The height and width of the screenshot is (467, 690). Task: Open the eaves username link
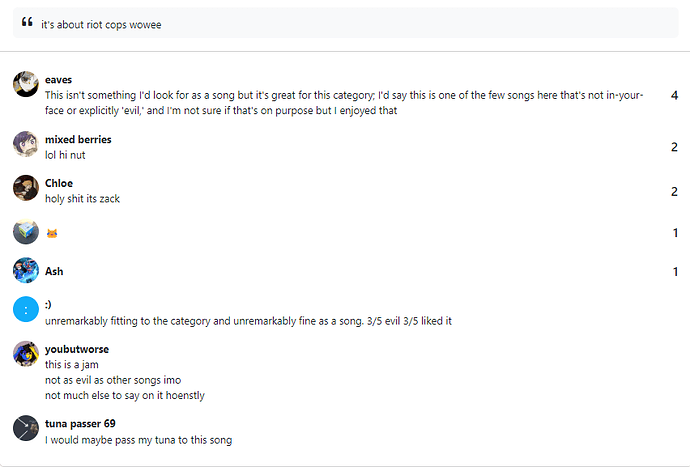pyautogui.click(x=59, y=80)
